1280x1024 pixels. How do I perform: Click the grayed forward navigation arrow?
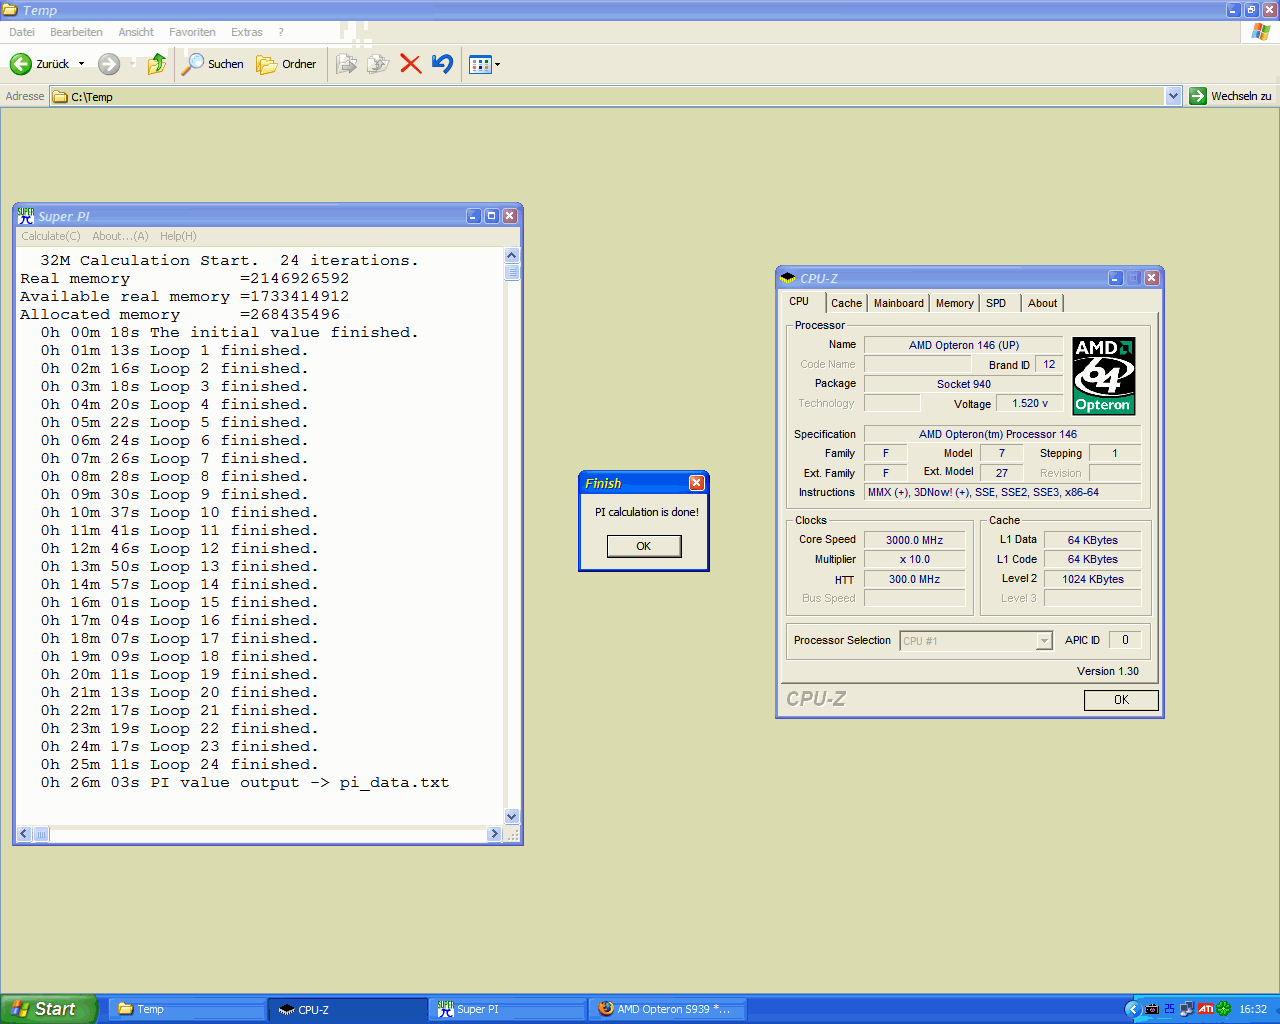coord(109,64)
